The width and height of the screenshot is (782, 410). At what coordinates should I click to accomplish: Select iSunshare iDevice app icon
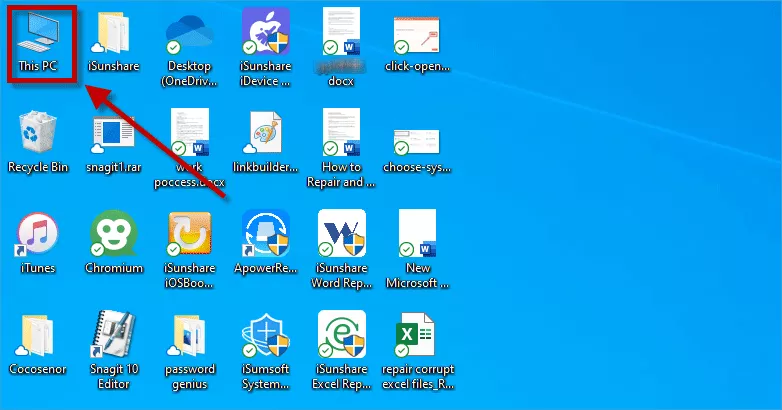(x=265, y=31)
